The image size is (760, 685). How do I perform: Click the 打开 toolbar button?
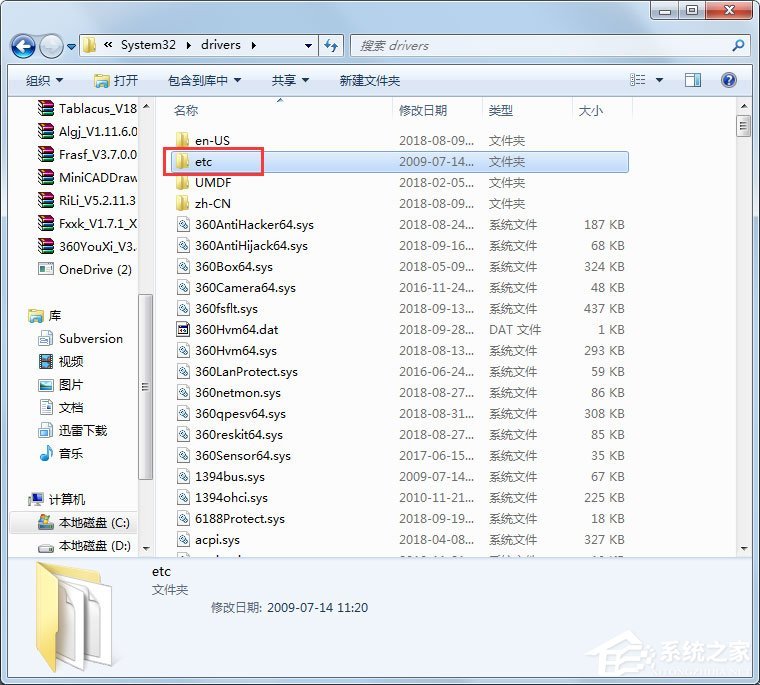pyautogui.click(x=116, y=80)
